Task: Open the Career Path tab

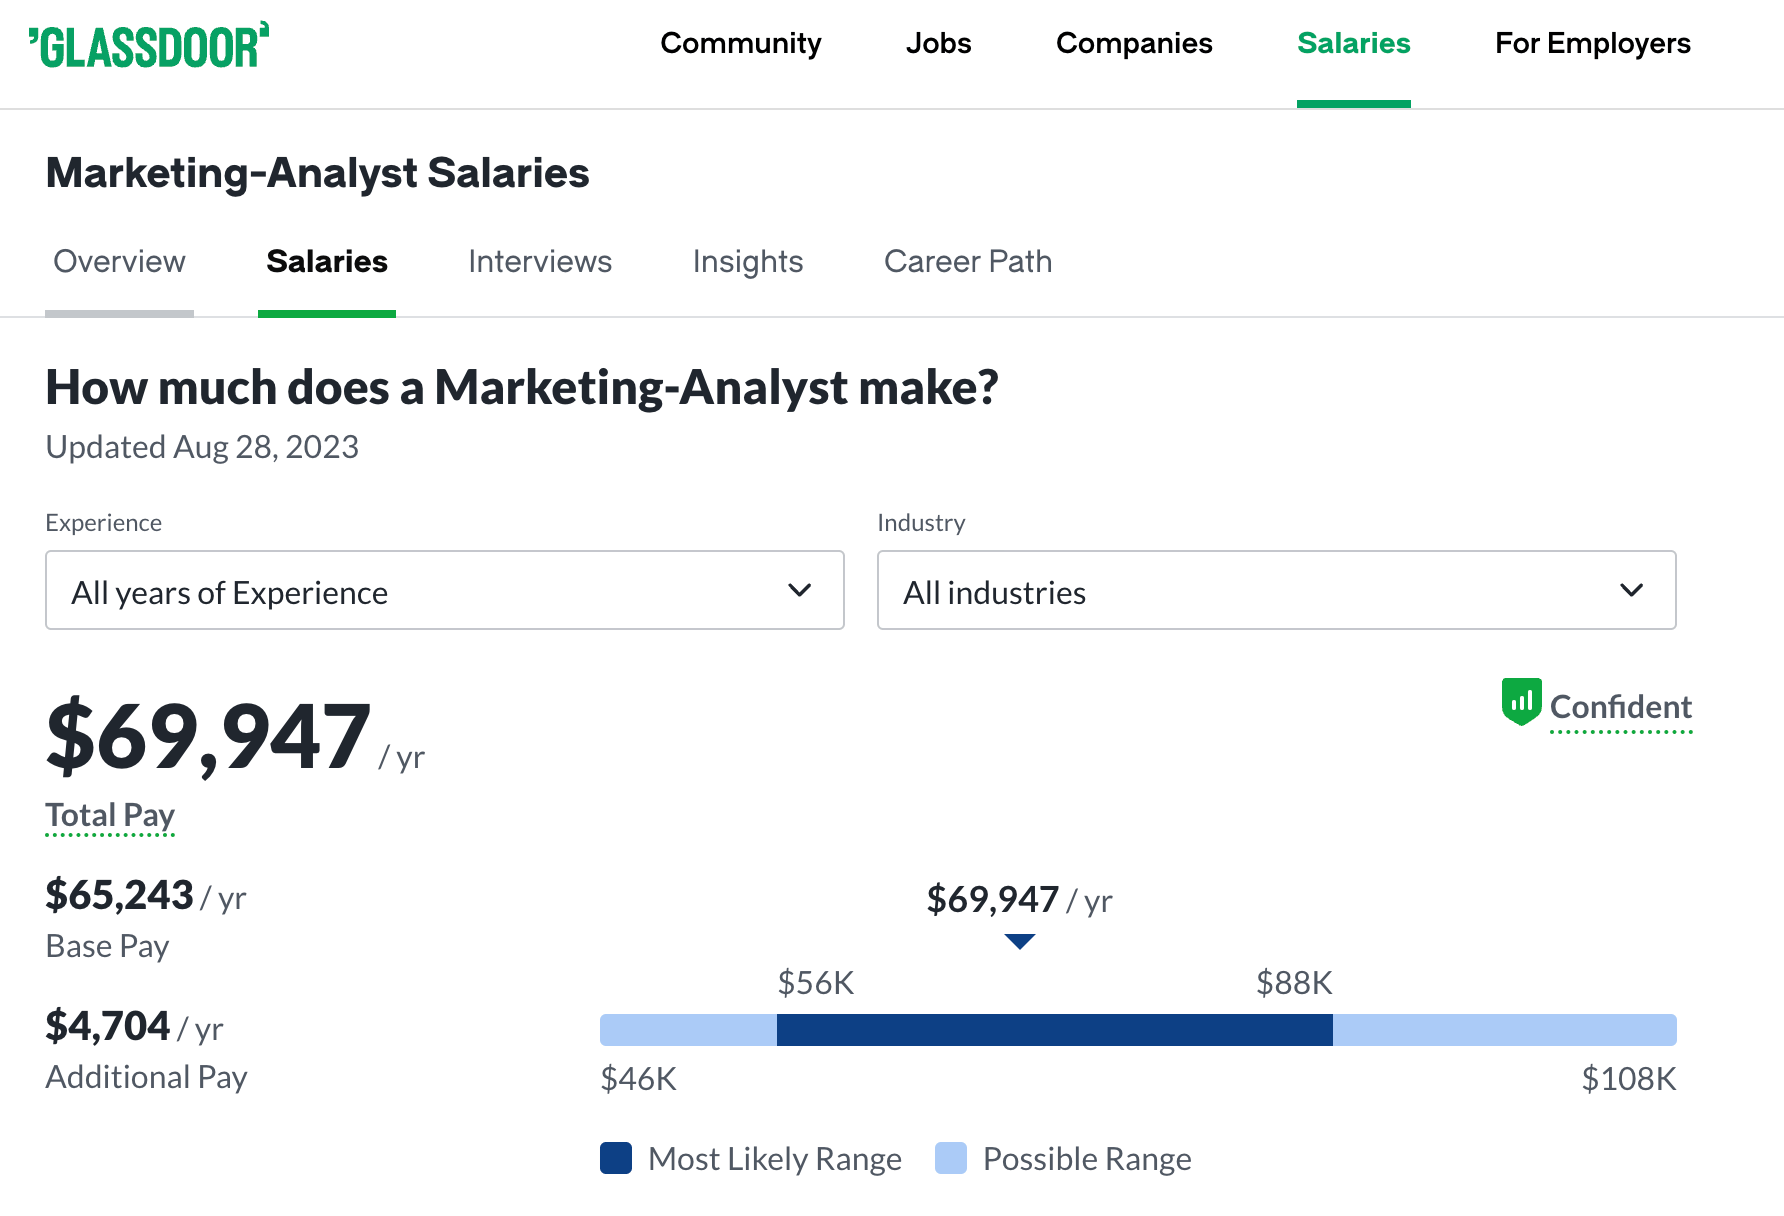Action: pos(967,261)
